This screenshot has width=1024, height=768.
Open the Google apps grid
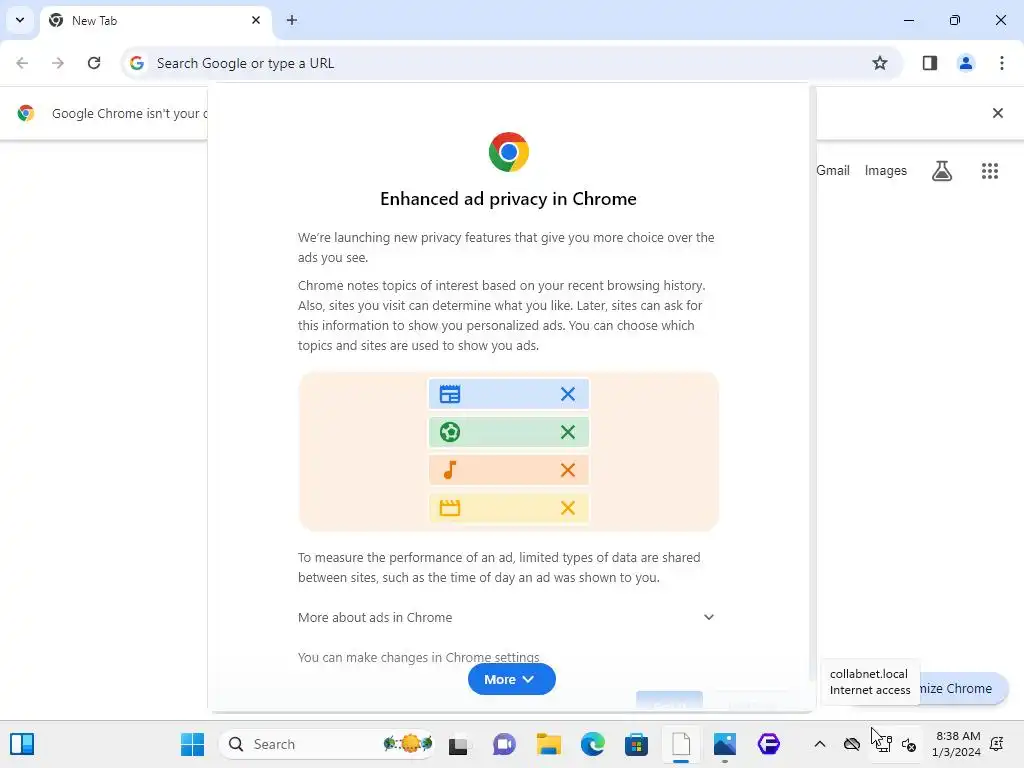pyautogui.click(x=990, y=170)
